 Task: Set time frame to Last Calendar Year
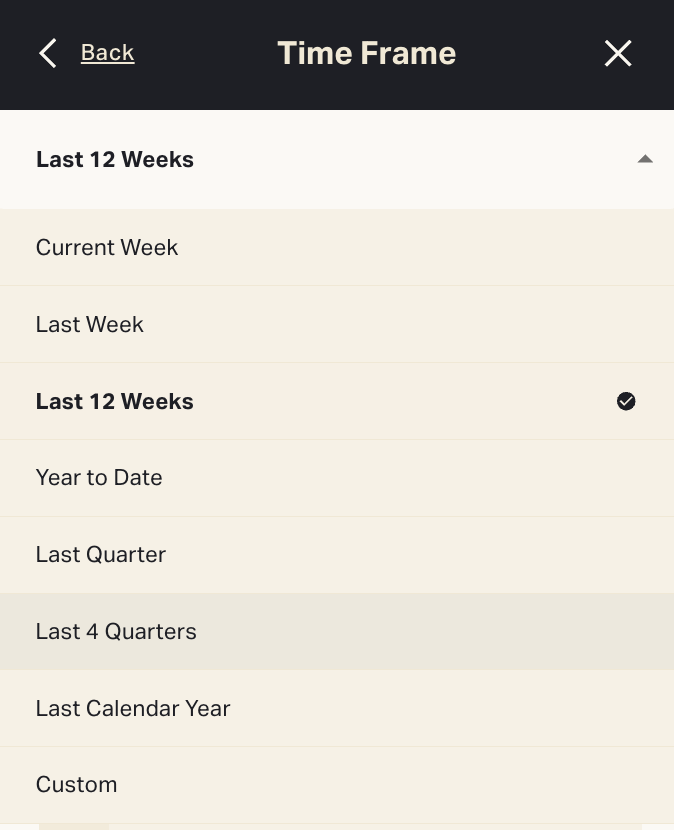click(x=133, y=709)
